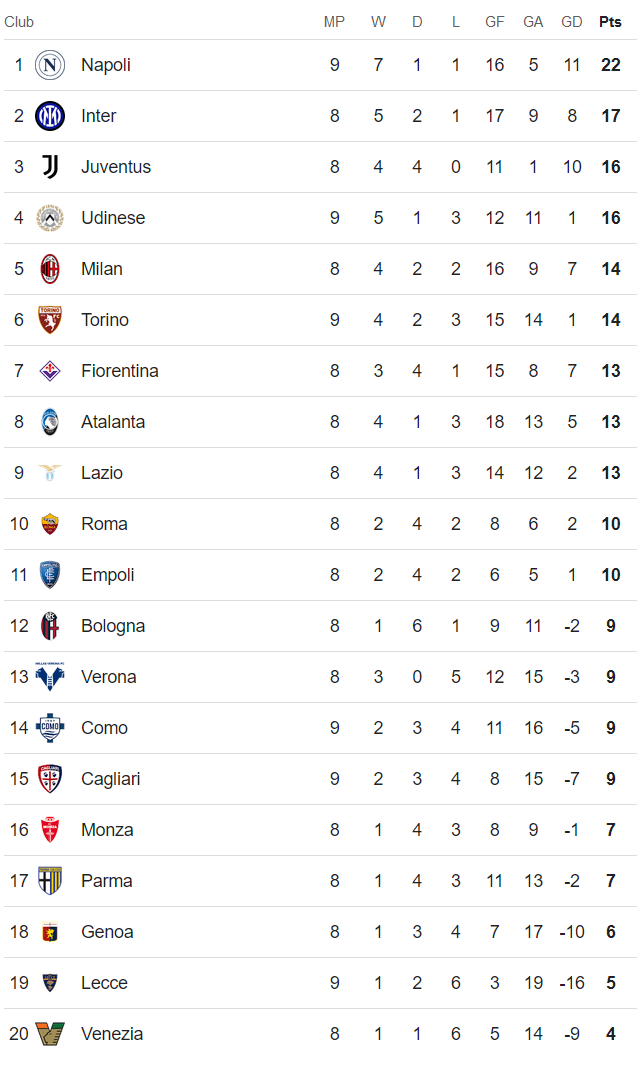Click the Fiorentina logo icon

pos(50,371)
